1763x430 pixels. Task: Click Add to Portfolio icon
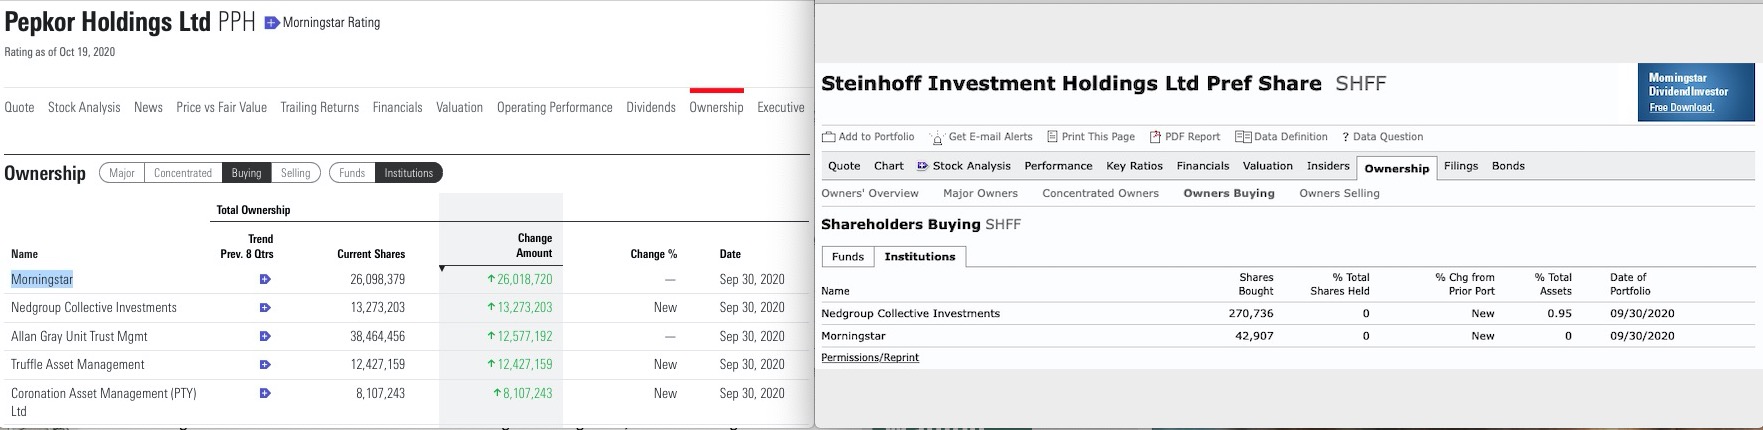[x=828, y=137]
